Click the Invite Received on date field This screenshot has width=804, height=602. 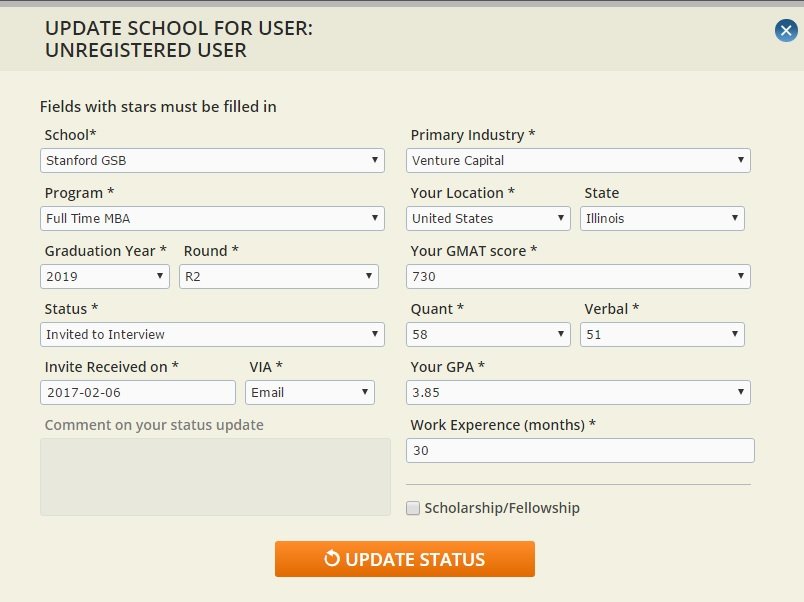(138, 392)
